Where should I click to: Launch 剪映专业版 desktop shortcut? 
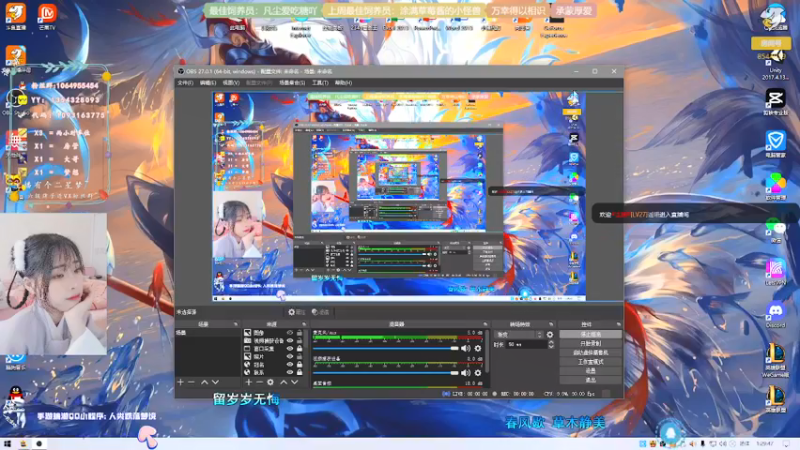[776, 102]
